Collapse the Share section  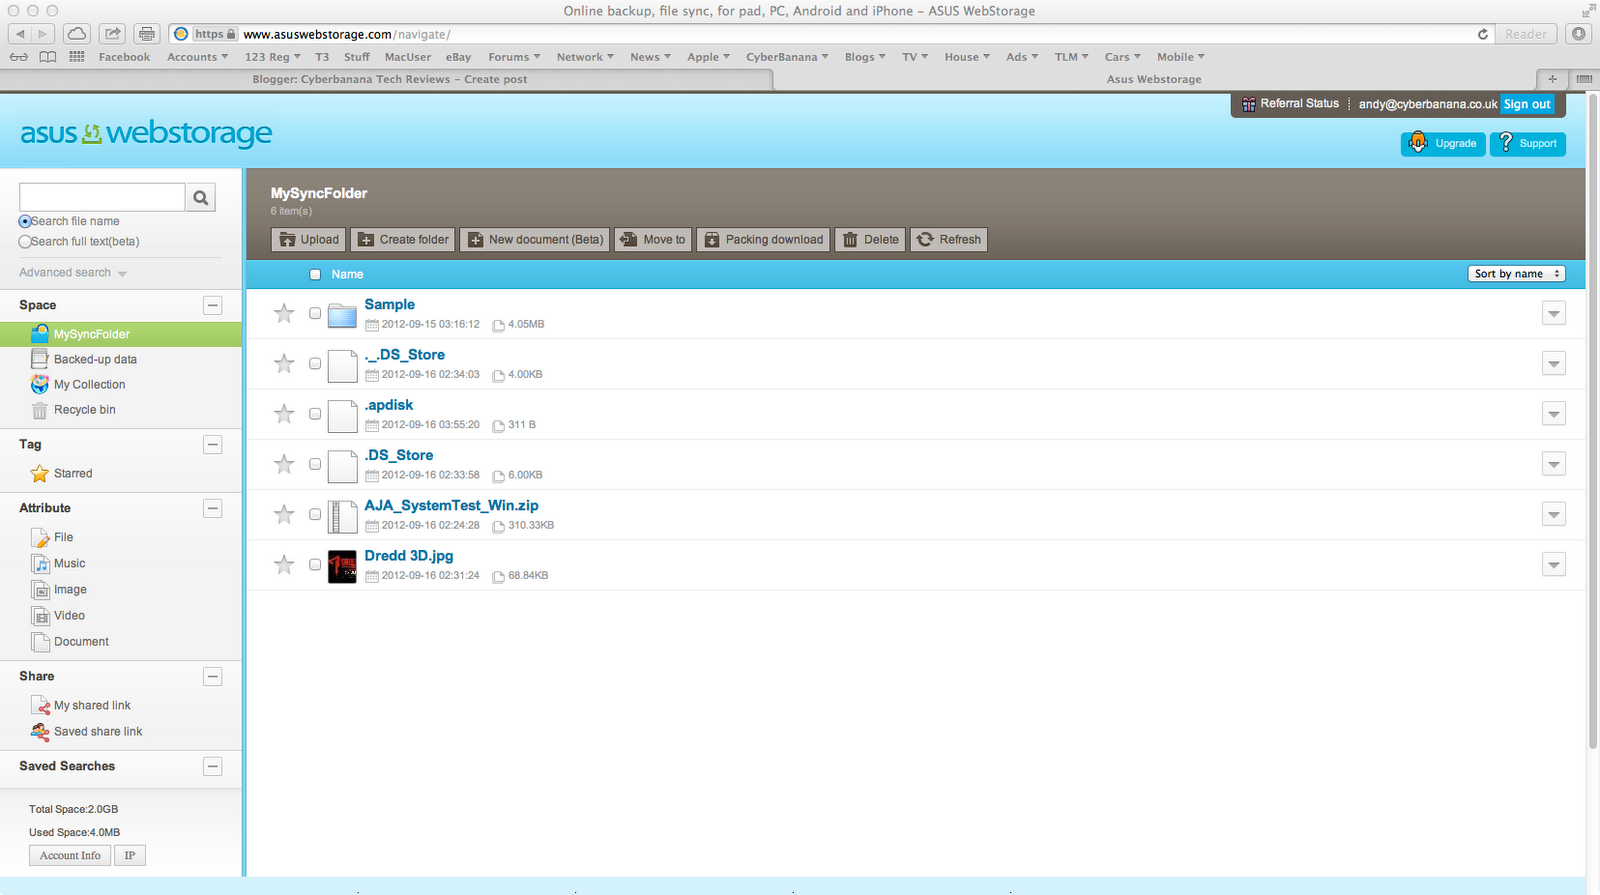(x=212, y=676)
